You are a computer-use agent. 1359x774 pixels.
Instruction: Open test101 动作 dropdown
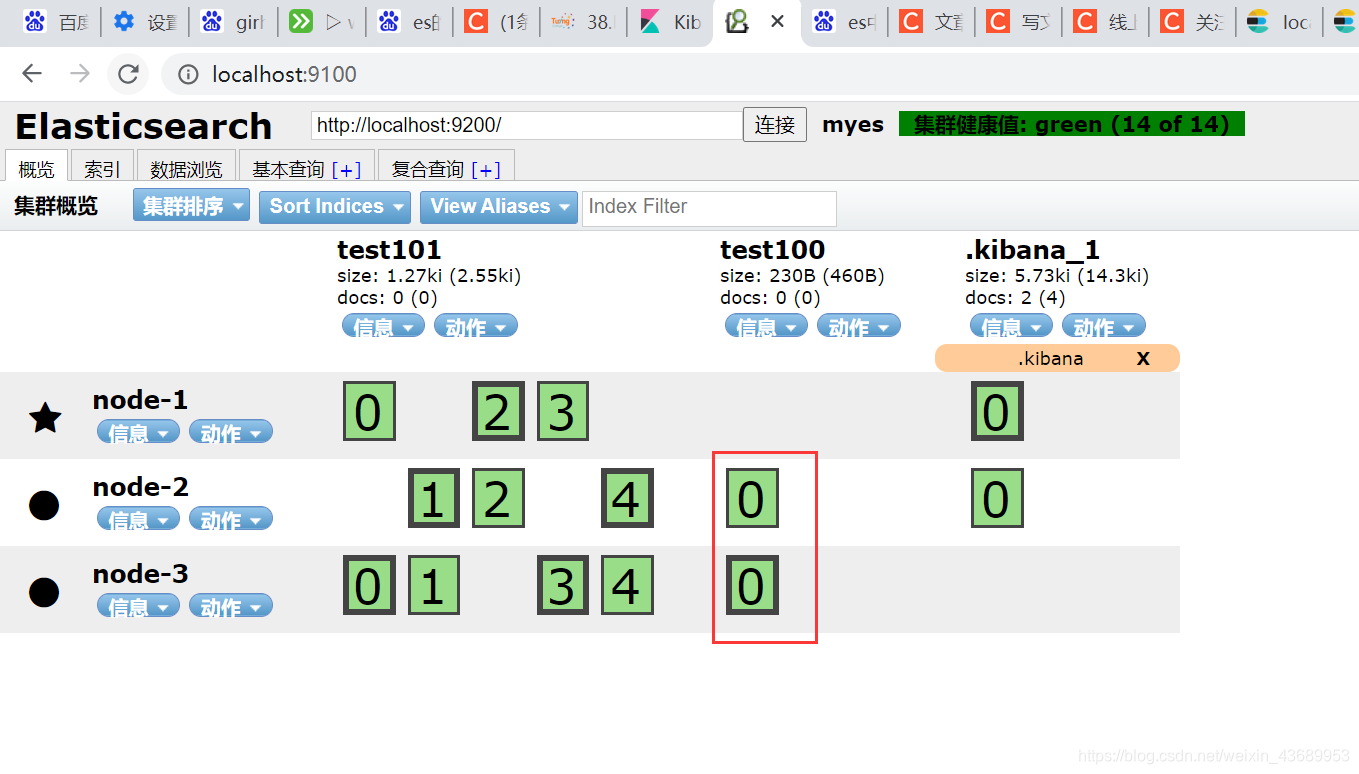[476, 326]
